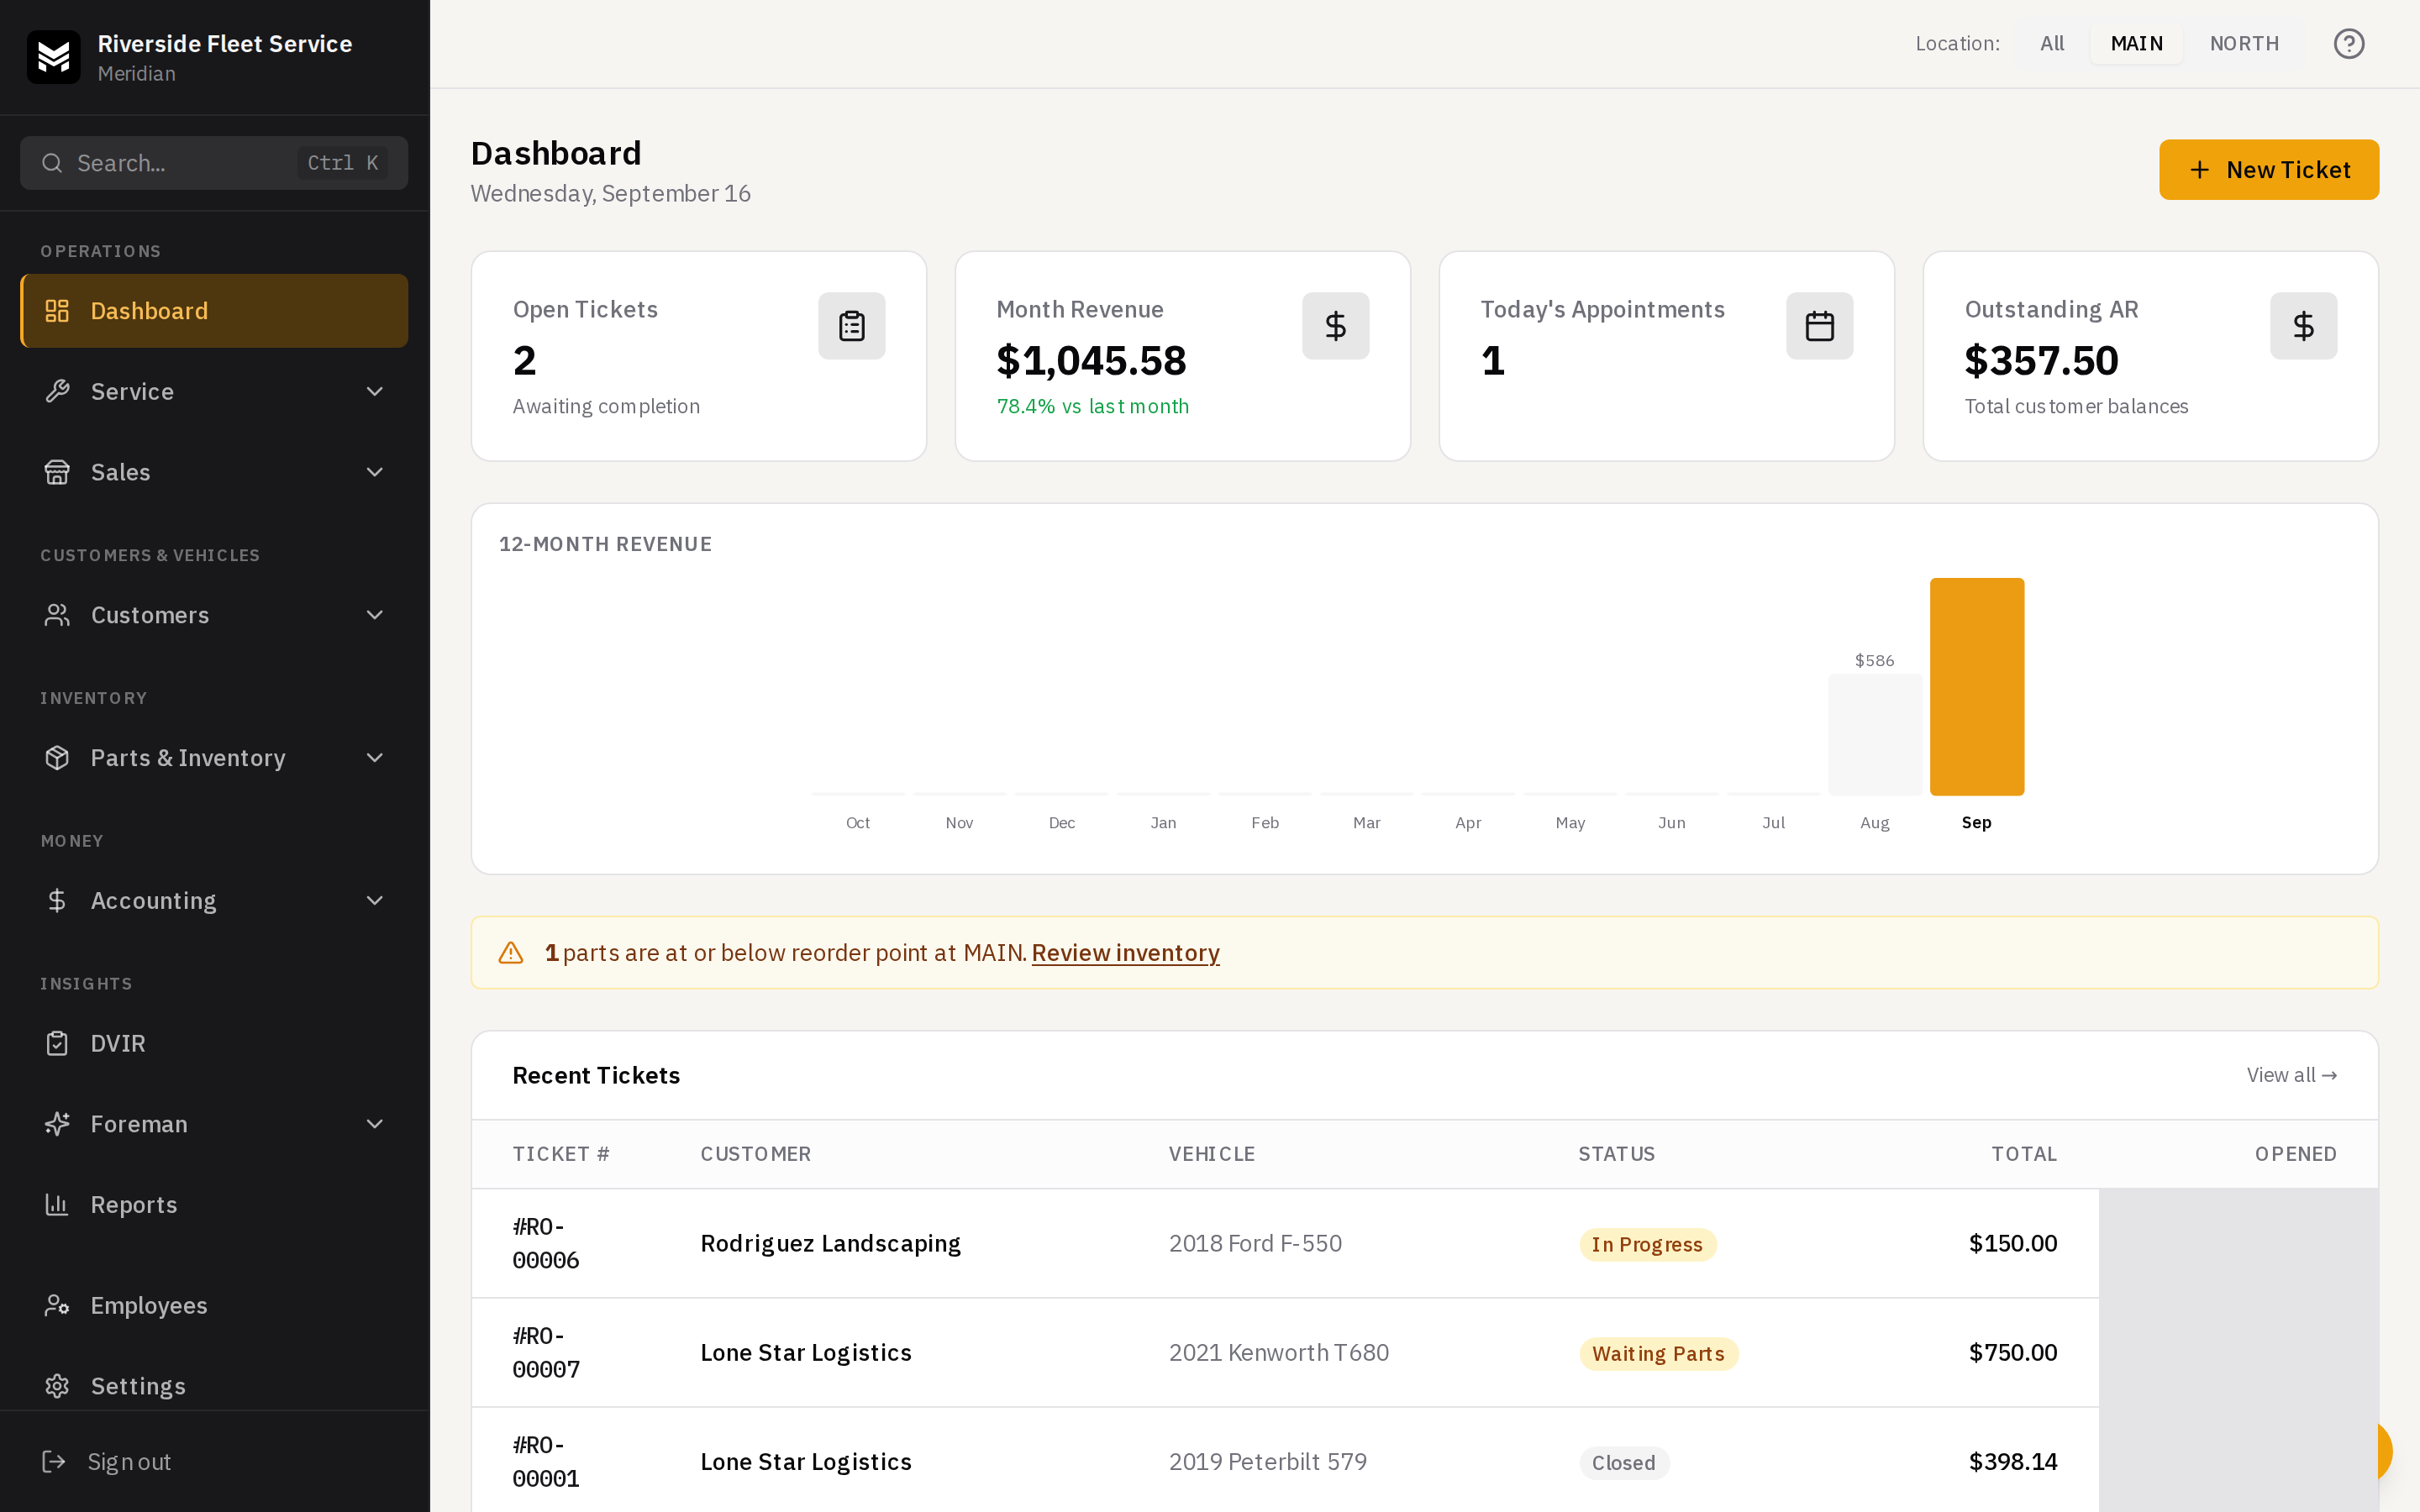
Task: Click the DVIR clipboard-check icon
Action: coord(57,1044)
